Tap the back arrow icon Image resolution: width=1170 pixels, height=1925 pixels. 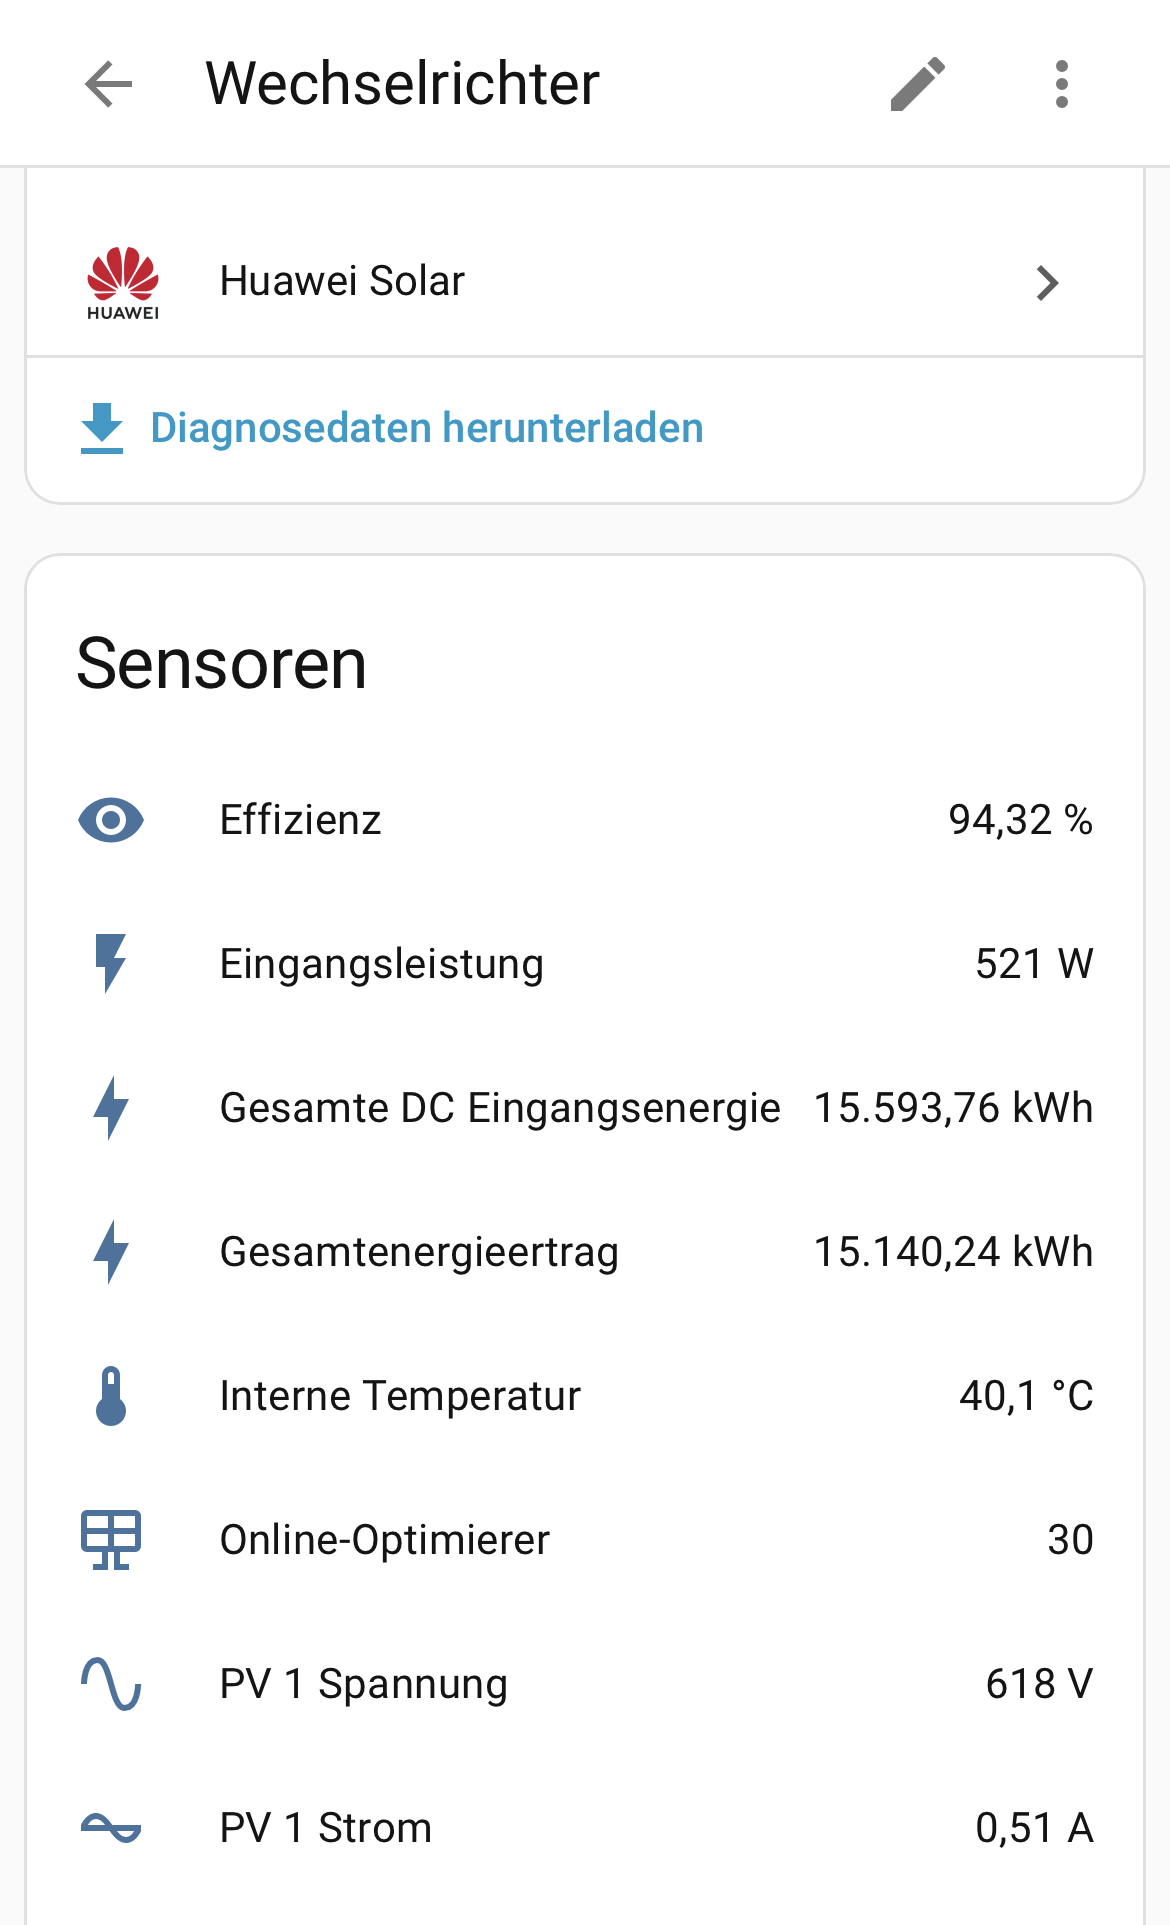(109, 83)
